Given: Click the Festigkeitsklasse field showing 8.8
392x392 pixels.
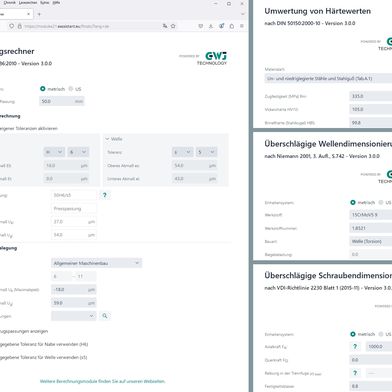Looking at the screenshot, I should coord(371,386).
